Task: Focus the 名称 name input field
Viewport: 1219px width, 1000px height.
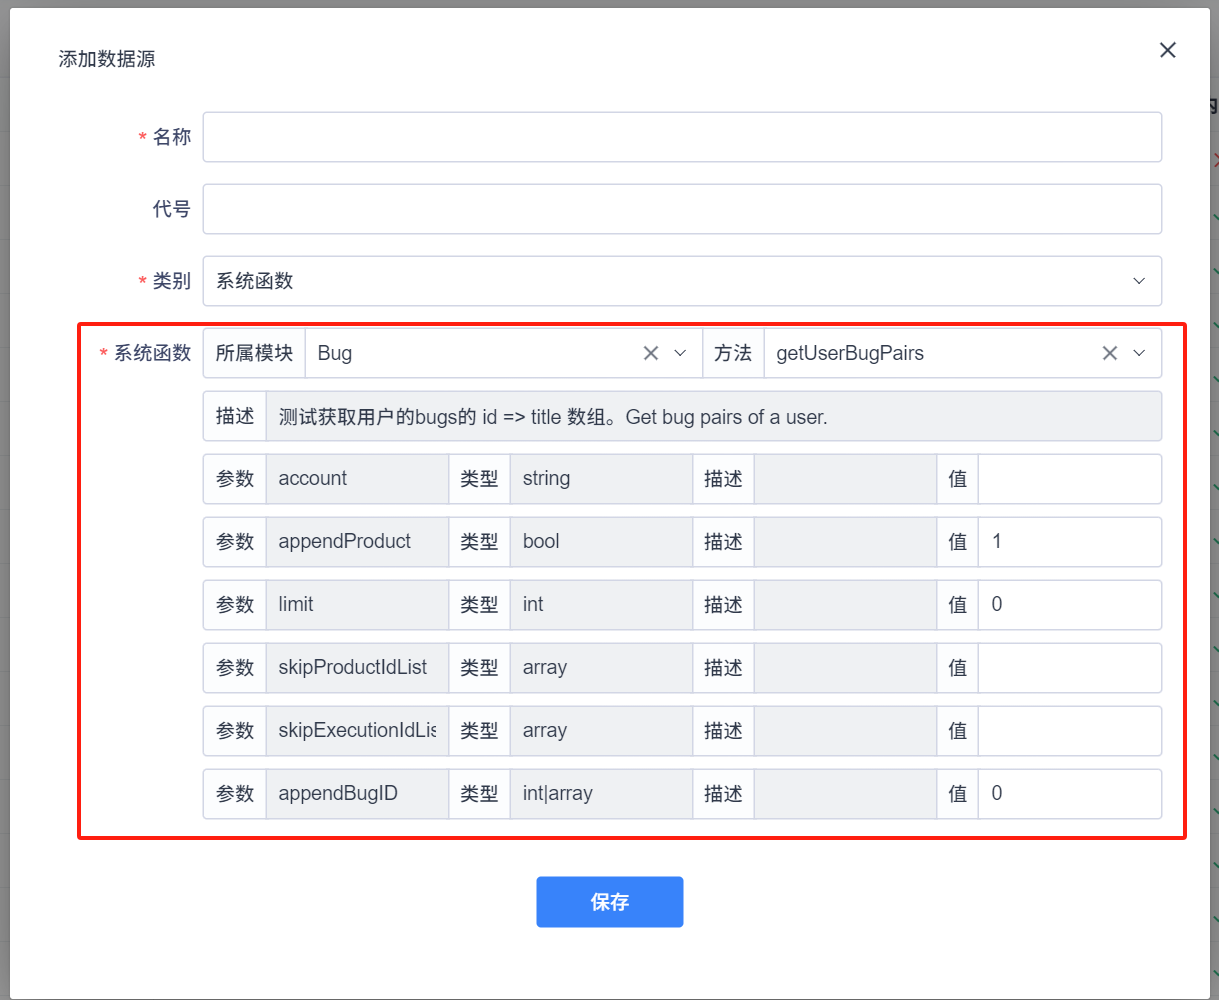Action: click(x=682, y=137)
